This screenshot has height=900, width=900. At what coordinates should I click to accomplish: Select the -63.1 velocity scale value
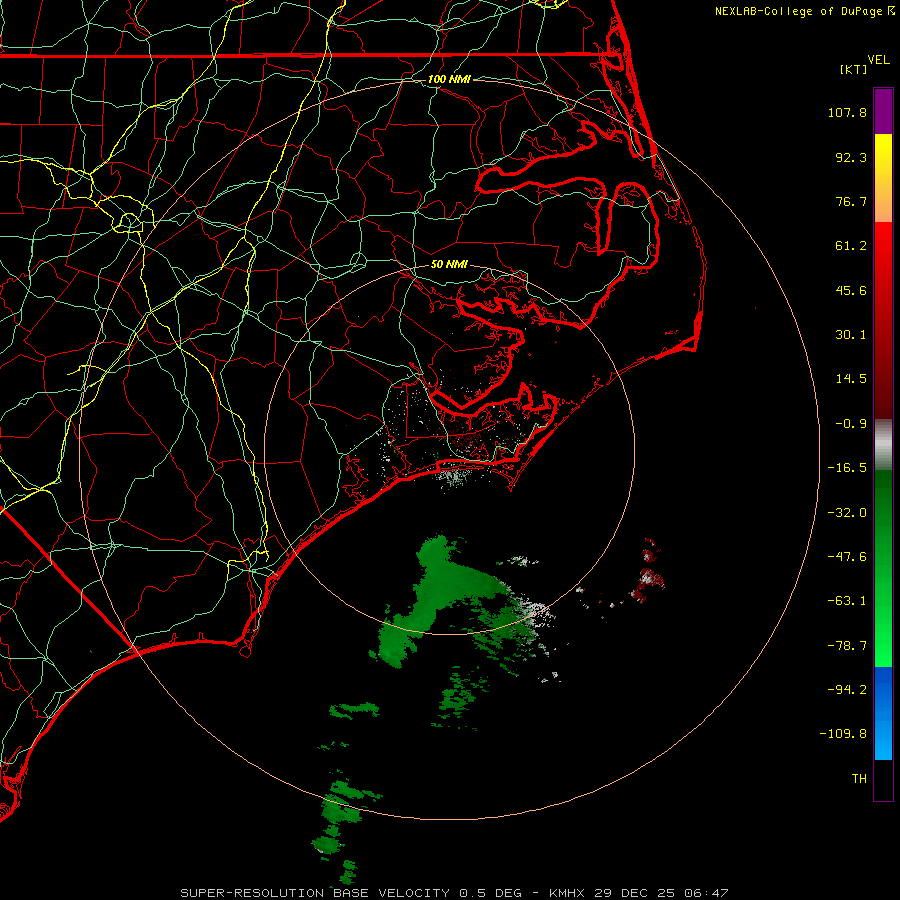pyautogui.click(x=847, y=601)
